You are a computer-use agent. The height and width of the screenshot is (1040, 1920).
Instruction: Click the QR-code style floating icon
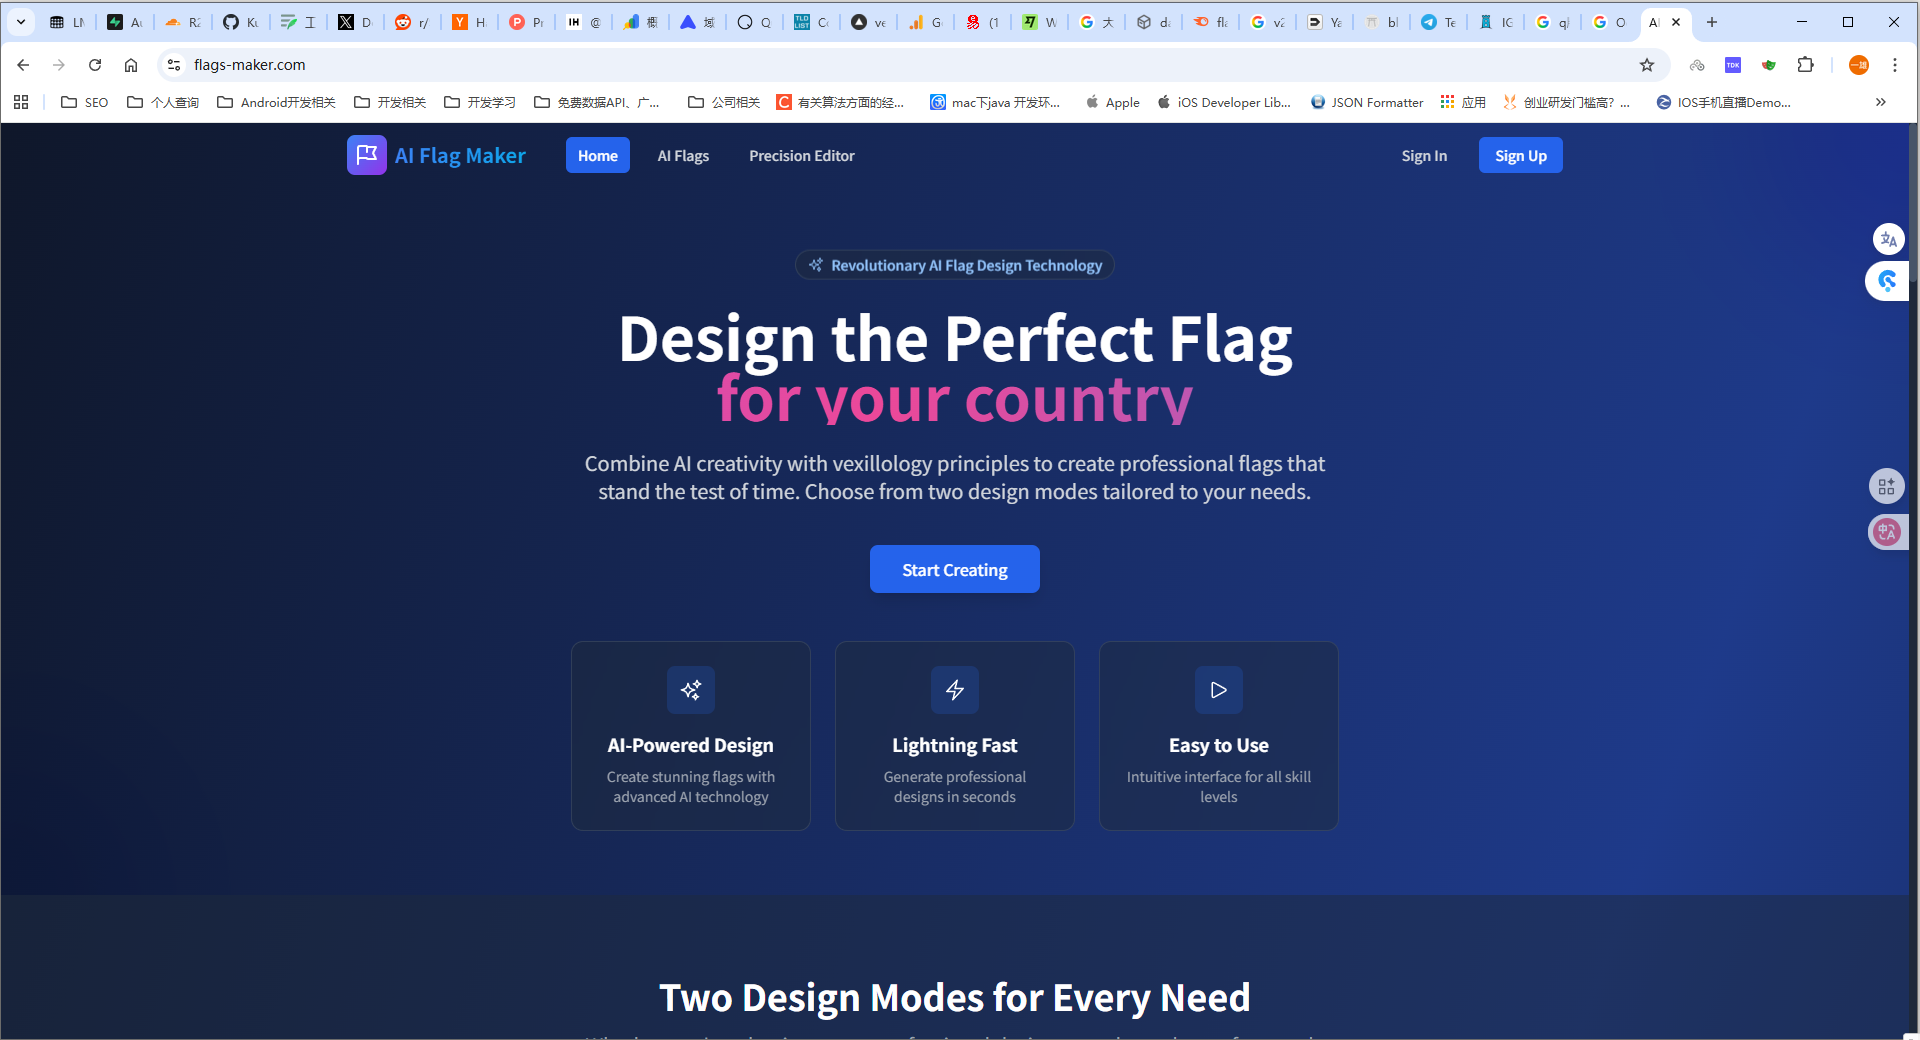(1888, 486)
